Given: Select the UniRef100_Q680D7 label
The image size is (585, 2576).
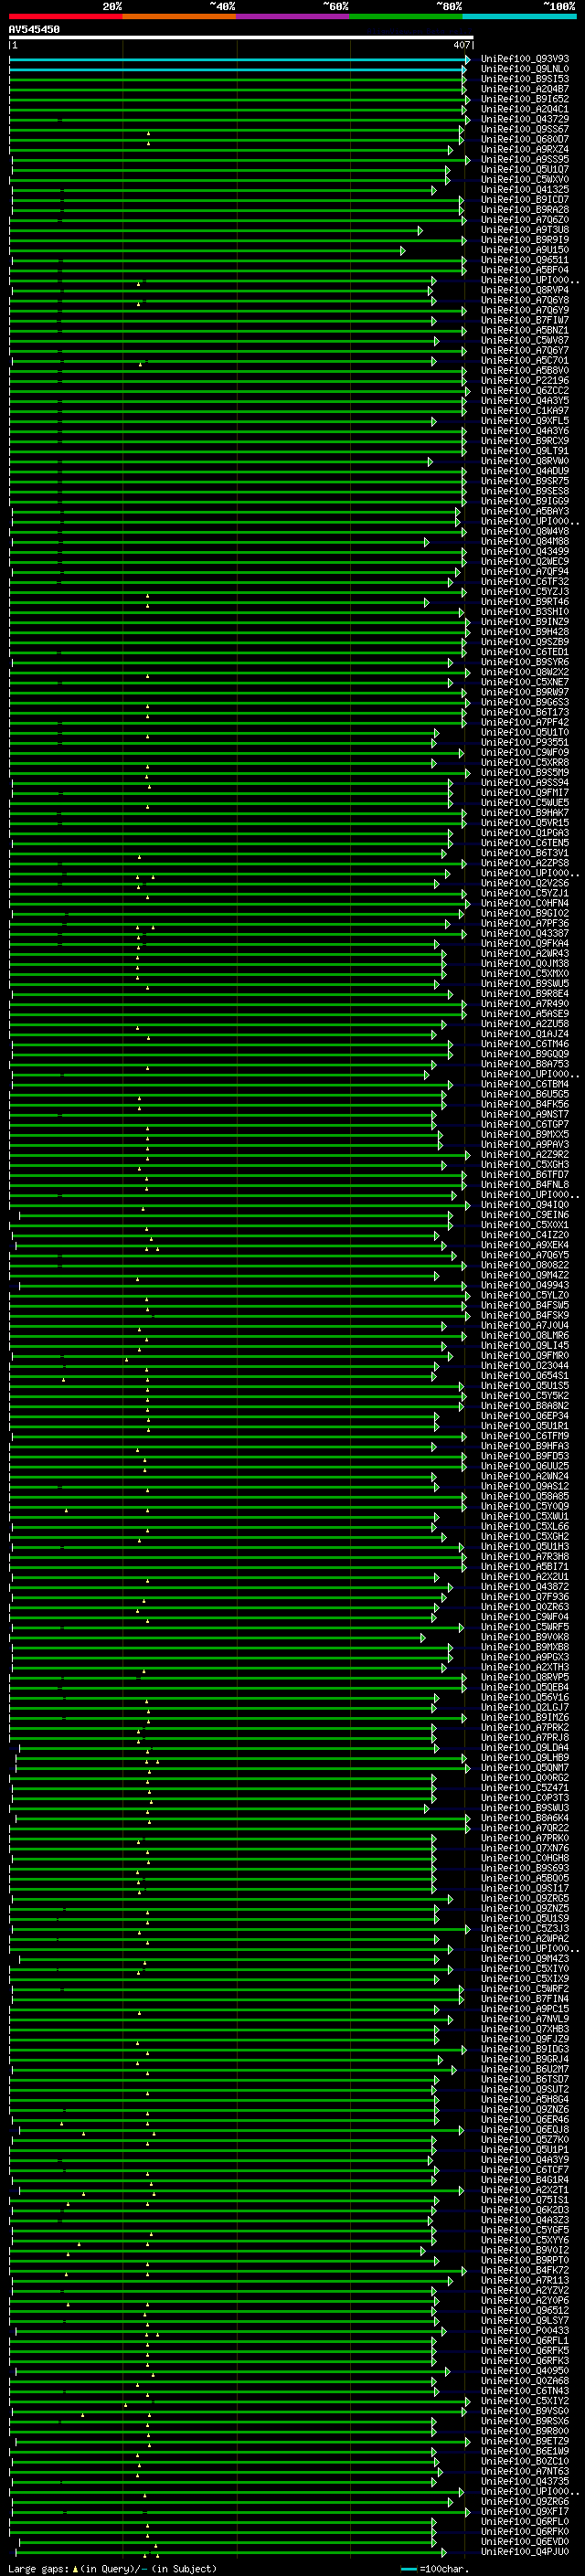Looking at the screenshot, I should (525, 139).
